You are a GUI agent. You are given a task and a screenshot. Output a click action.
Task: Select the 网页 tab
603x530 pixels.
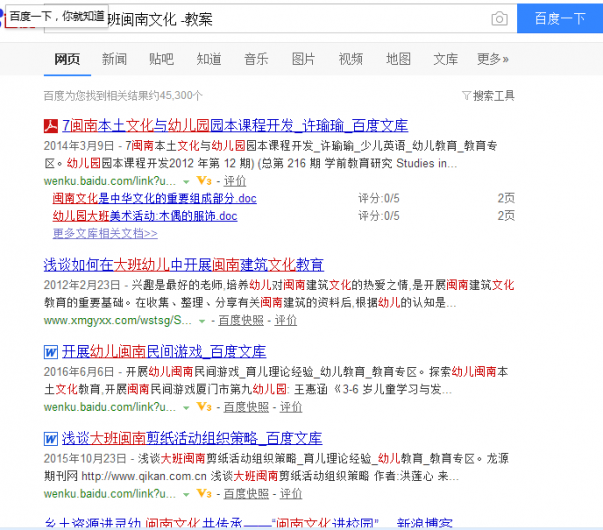(67, 59)
